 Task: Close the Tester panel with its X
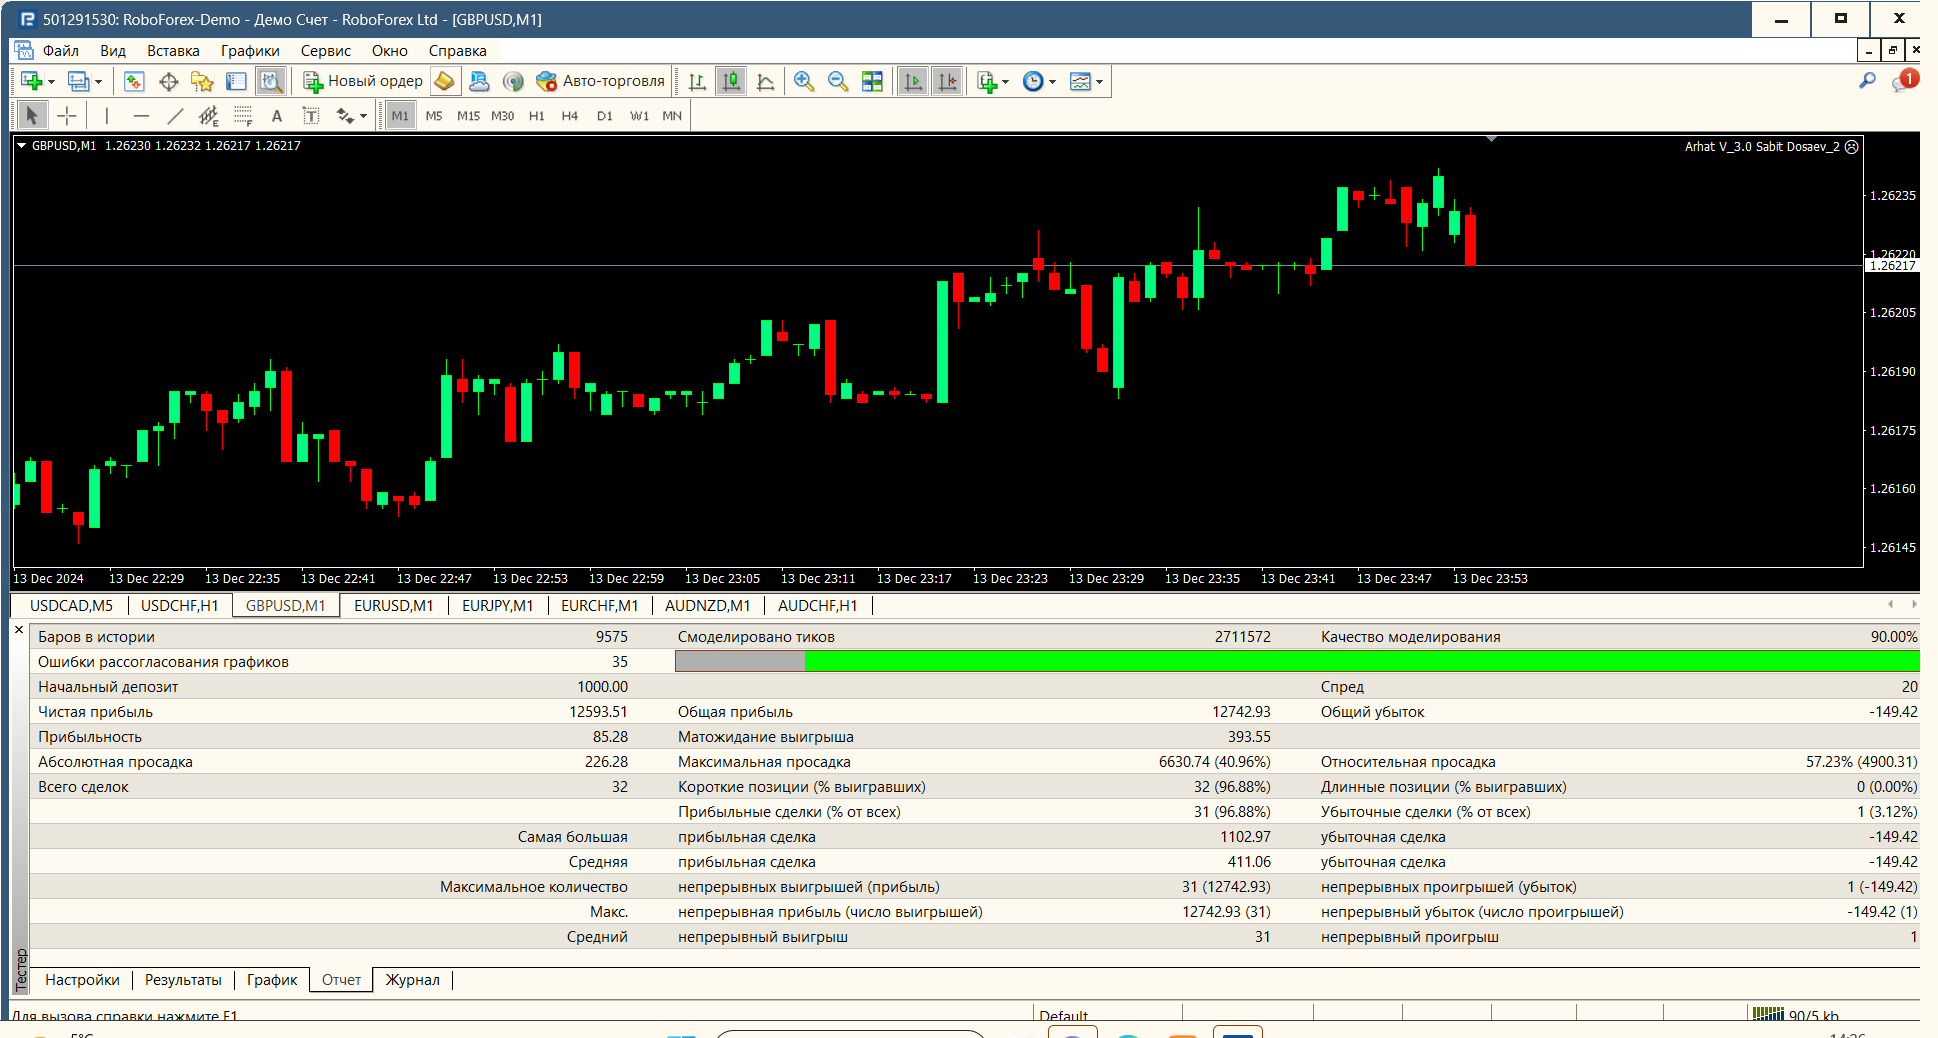point(19,630)
